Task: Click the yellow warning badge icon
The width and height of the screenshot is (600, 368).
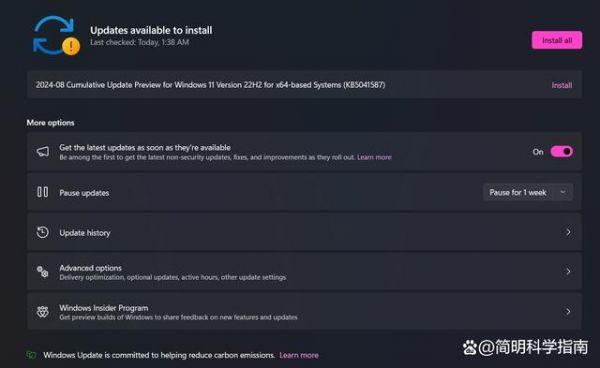Action: [71, 46]
